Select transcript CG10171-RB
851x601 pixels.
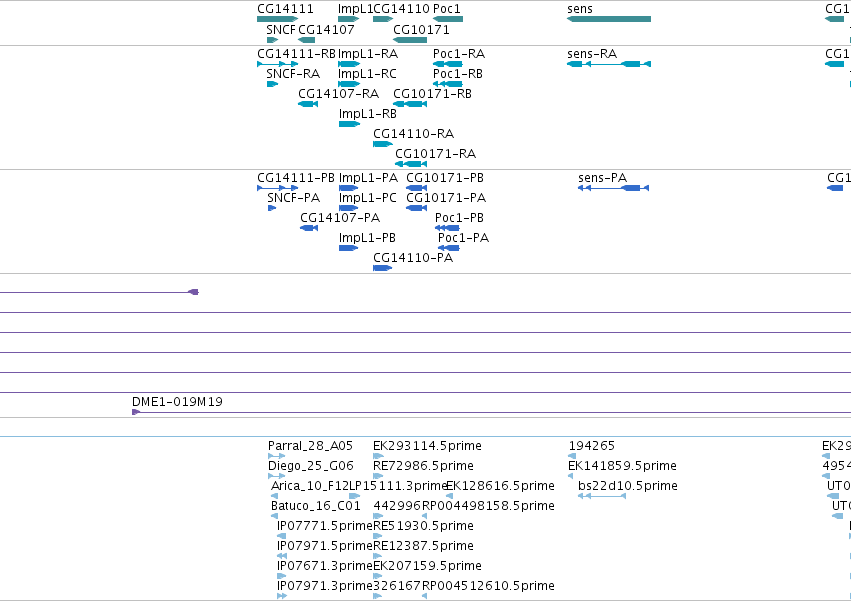[x=410, y=104]
